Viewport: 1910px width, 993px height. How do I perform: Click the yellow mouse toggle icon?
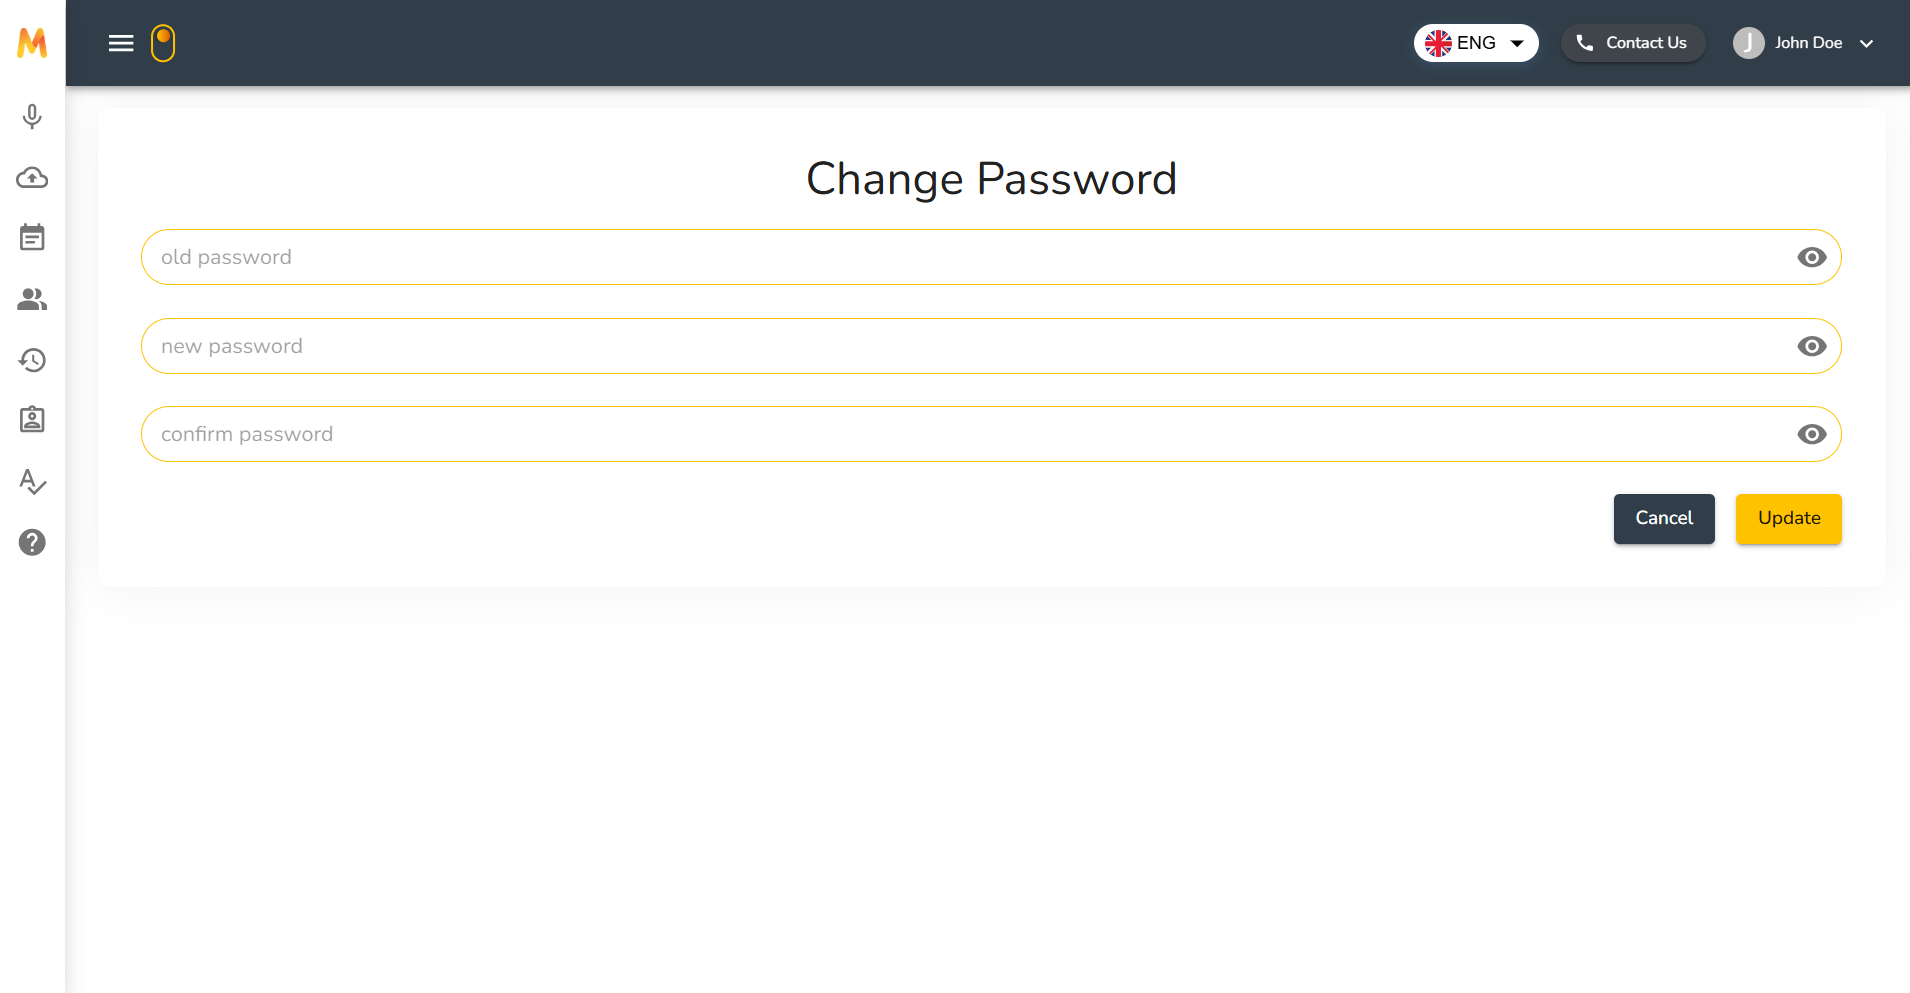click(x=163, y=43)
